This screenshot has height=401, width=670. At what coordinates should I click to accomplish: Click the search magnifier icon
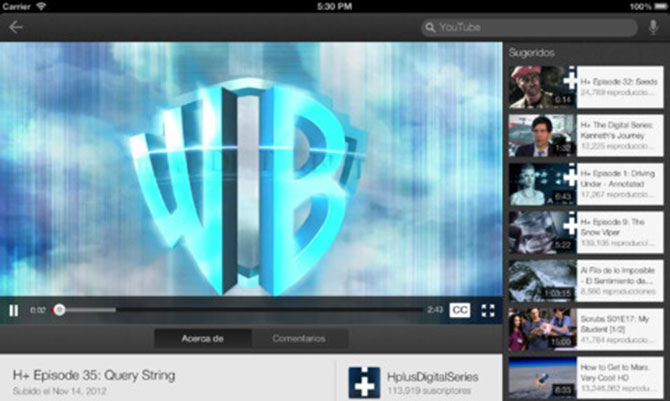[430, 27]
